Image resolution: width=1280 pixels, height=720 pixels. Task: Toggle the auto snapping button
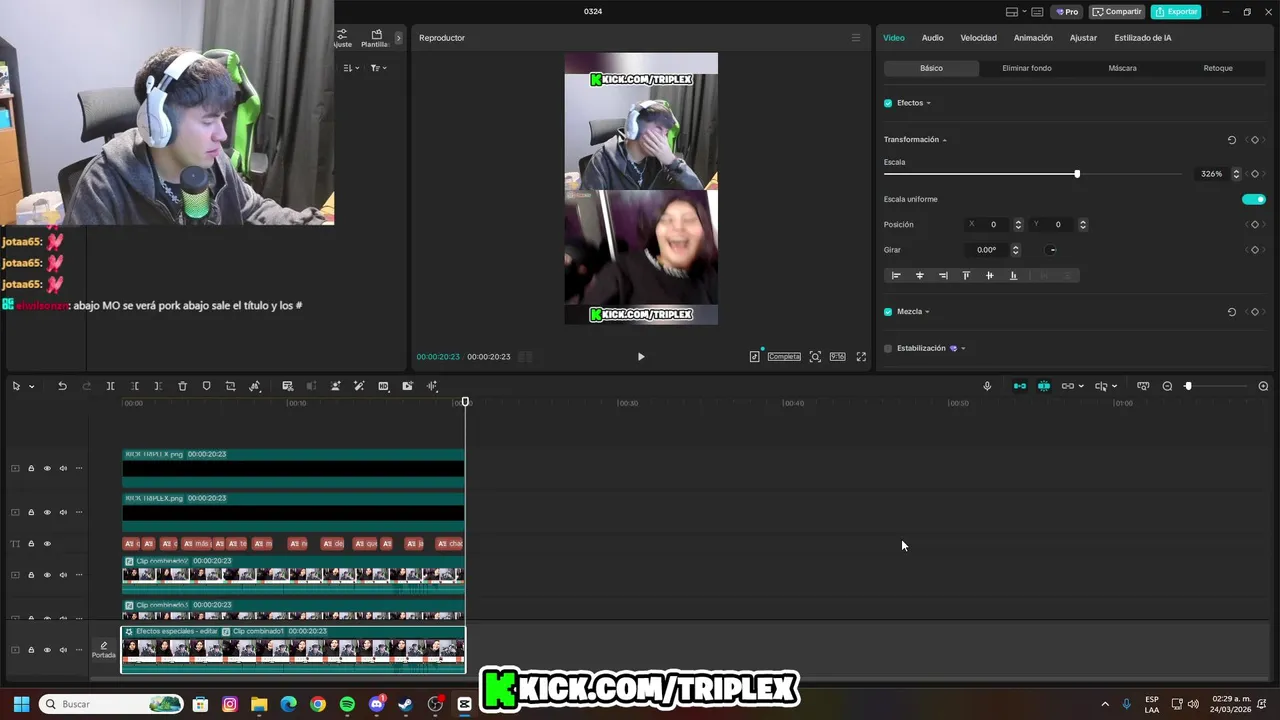(1044, 386)
